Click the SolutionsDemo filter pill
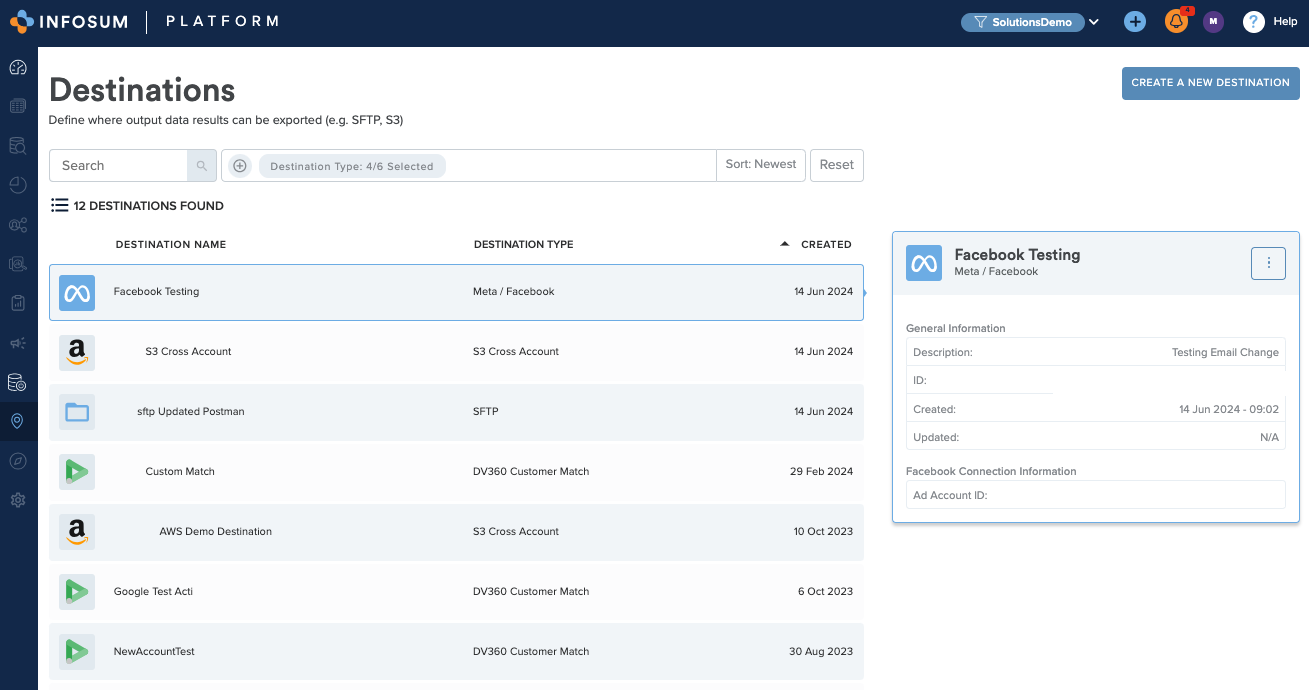 click(1022, 22)
